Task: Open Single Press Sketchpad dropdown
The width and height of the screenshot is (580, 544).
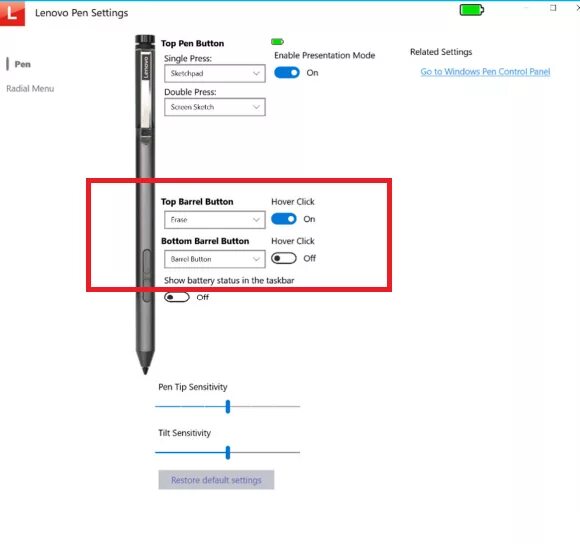Action: pos(215,74)
